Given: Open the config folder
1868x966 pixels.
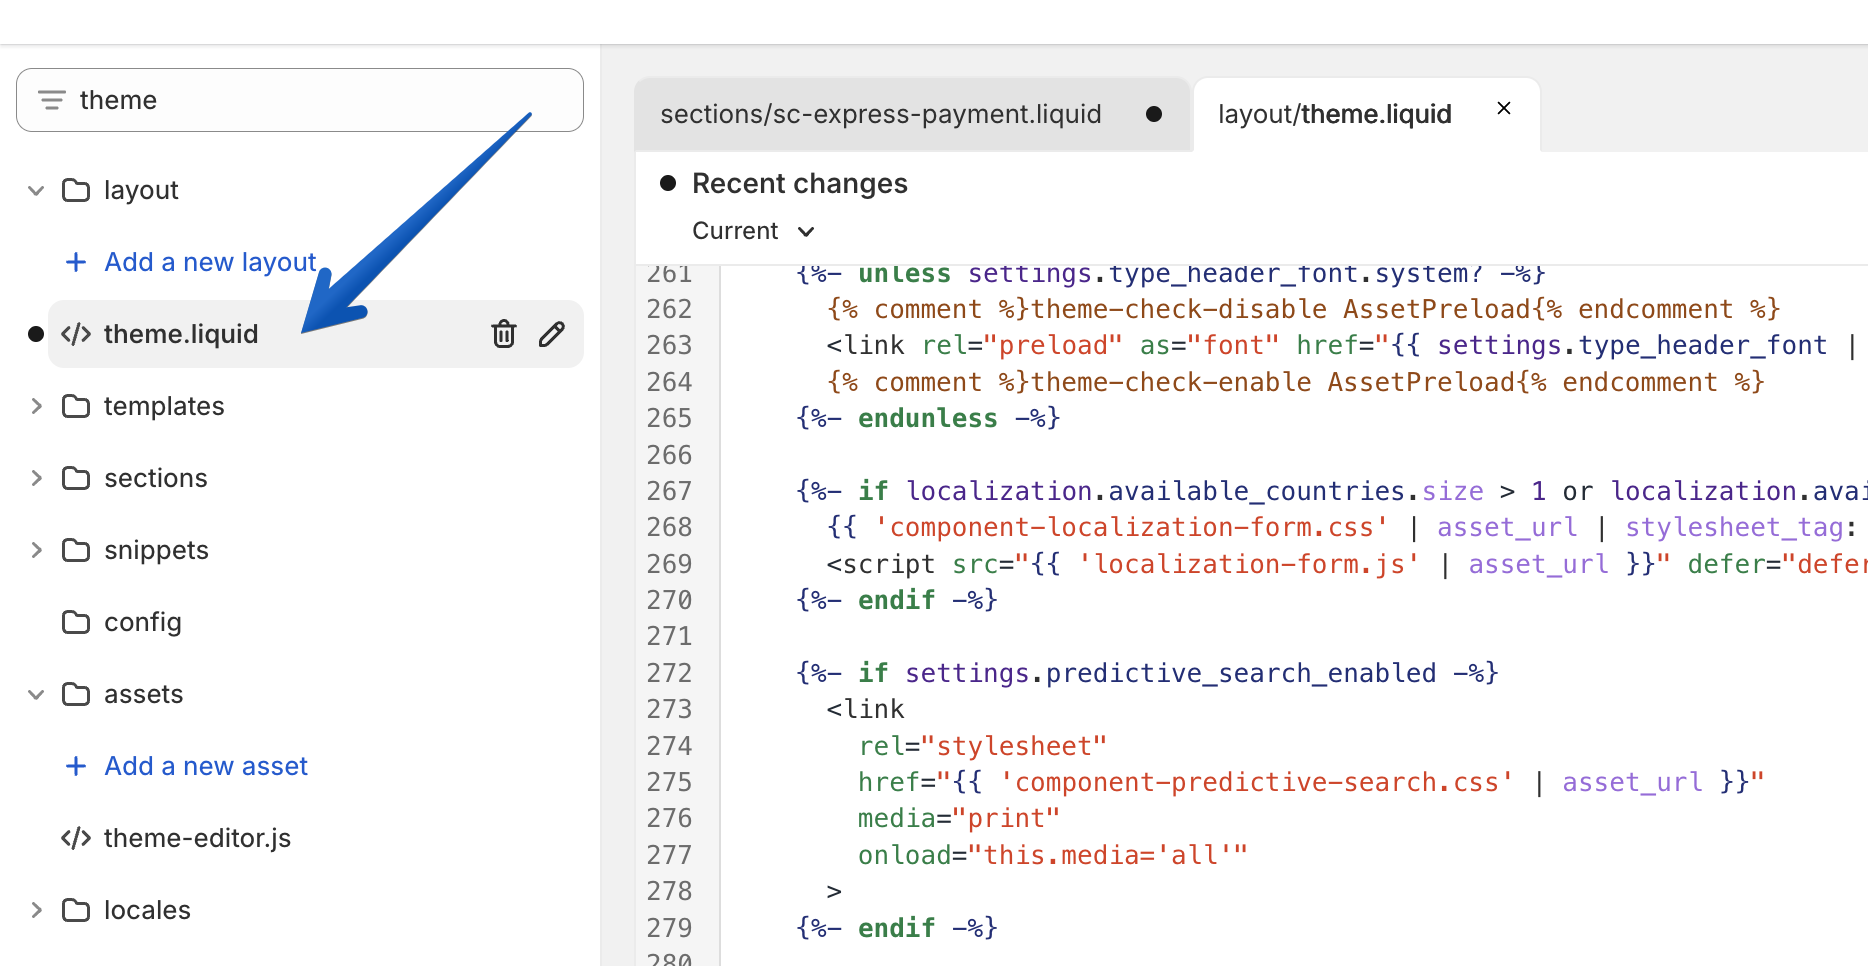Looking at the screenshot, I should pos(143,622).
